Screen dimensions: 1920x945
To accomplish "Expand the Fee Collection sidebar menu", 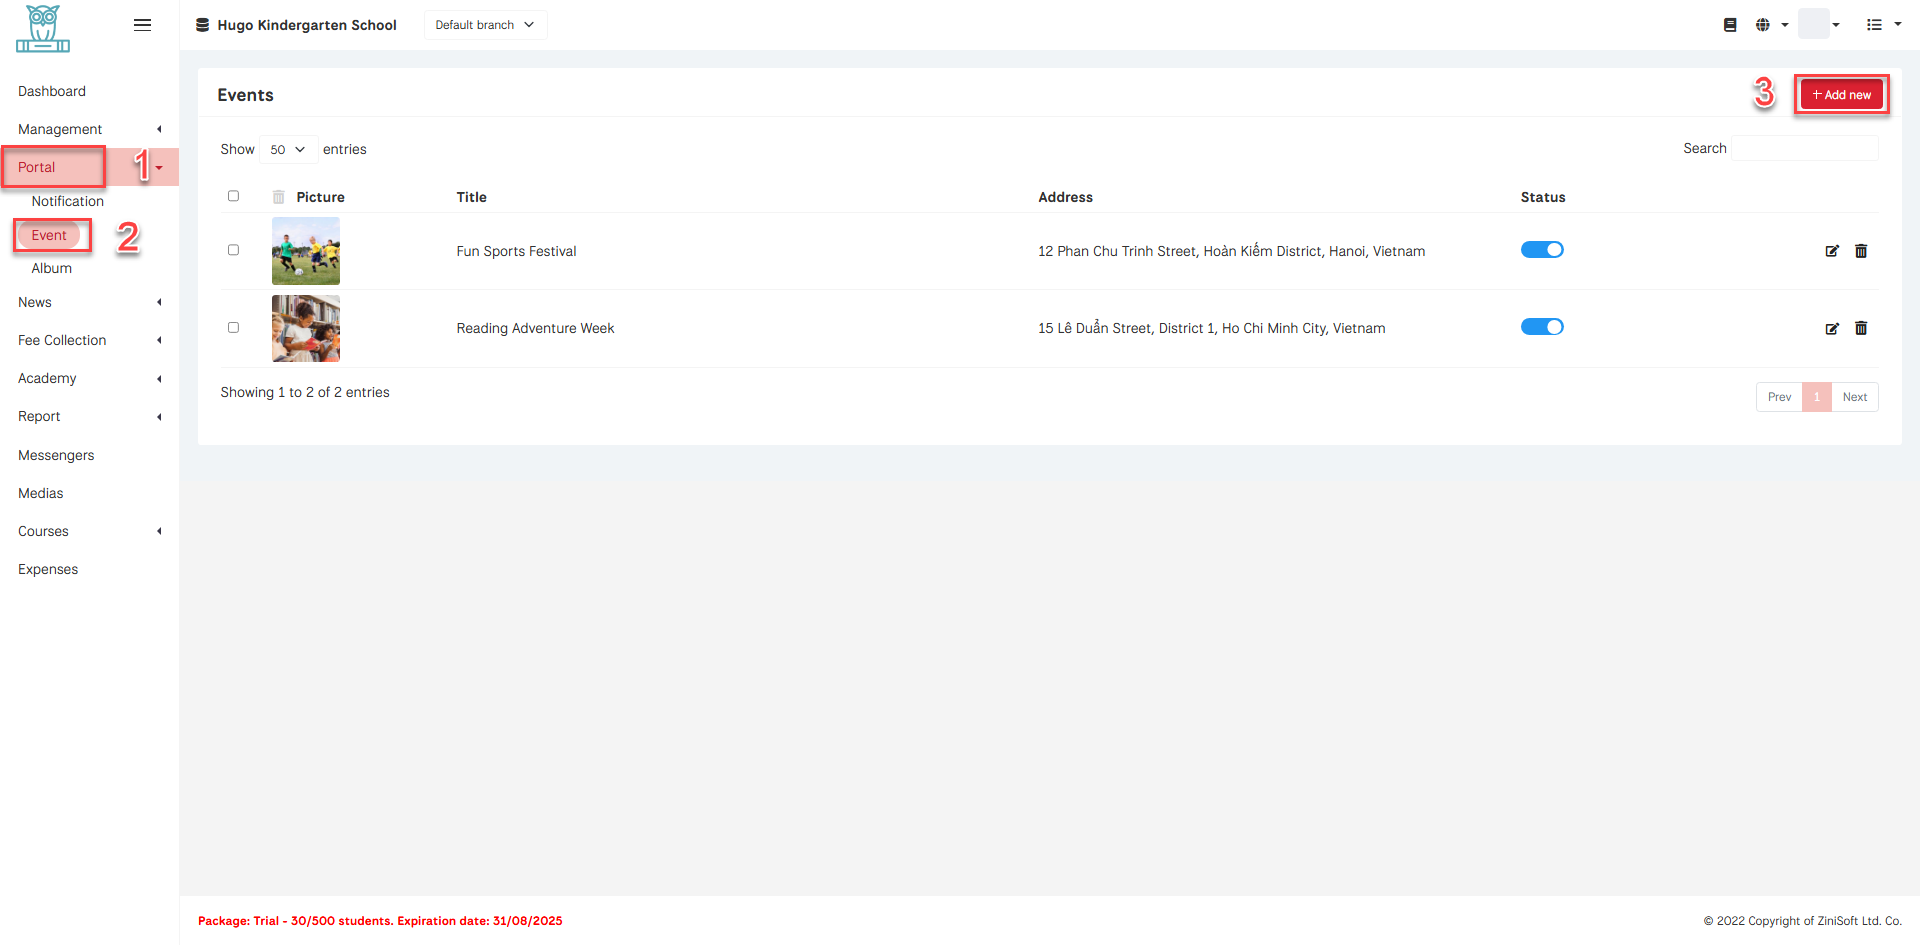I will 62,340.
